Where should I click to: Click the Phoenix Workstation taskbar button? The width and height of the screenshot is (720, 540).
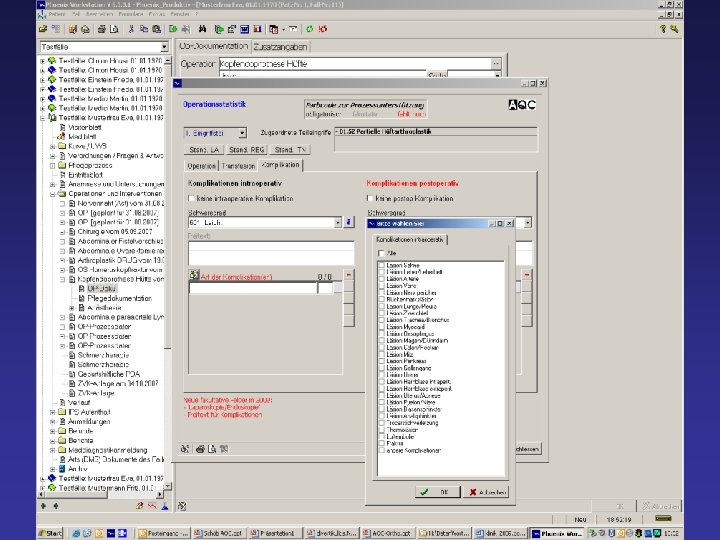pos(558,534)
